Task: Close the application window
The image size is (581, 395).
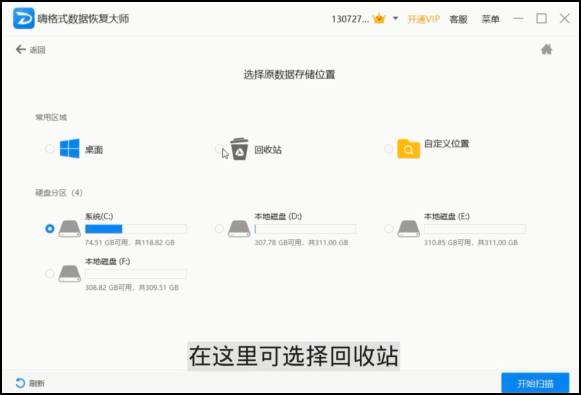Action: click(564, 18)
